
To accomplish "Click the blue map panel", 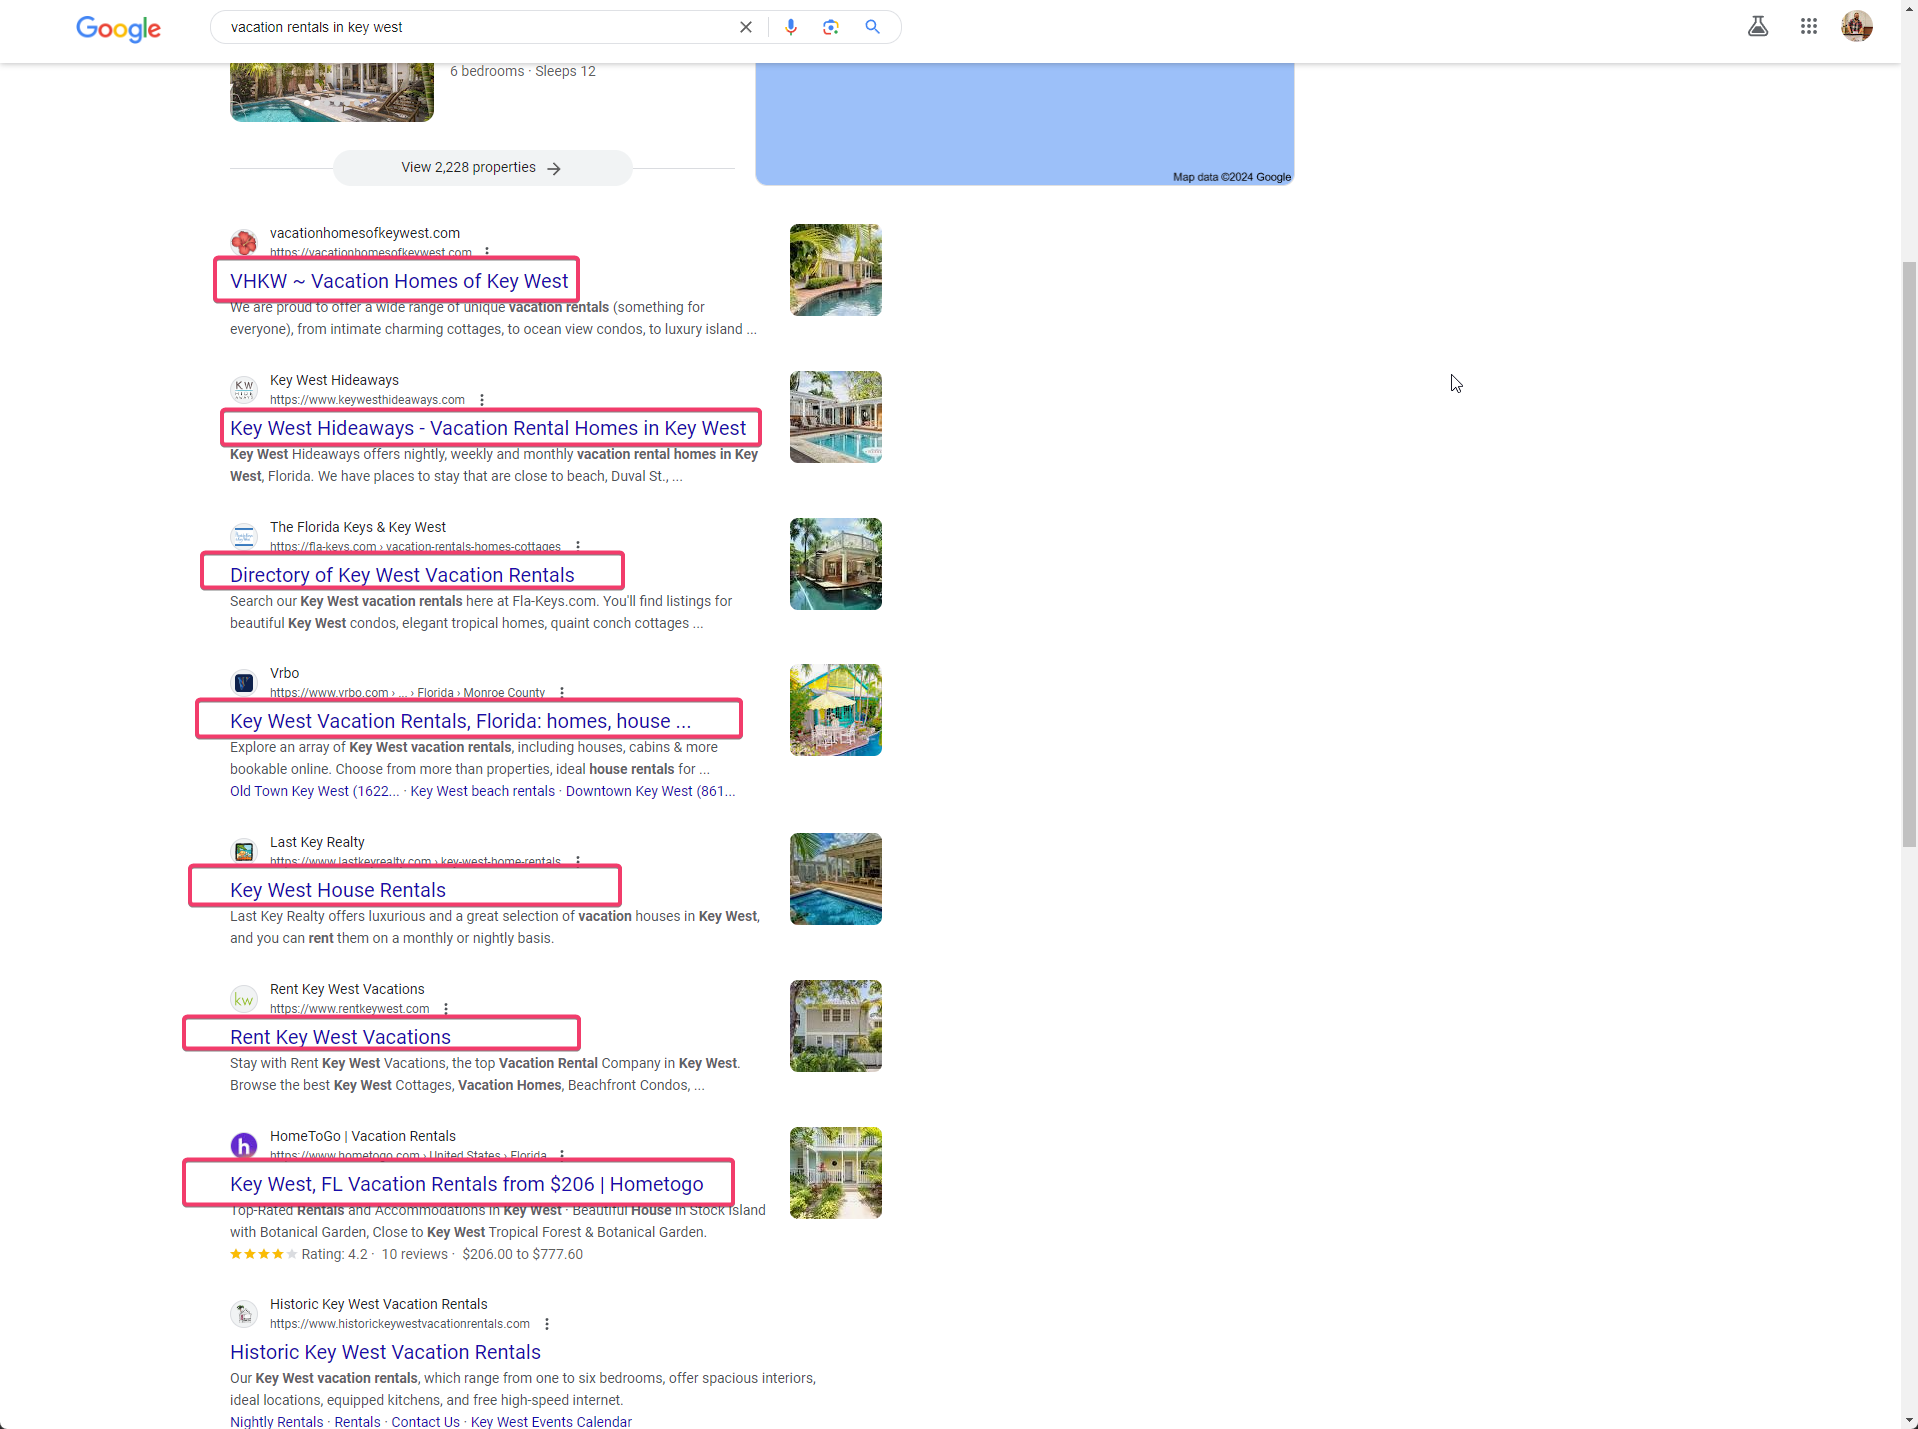I will tap(1025, 124).
